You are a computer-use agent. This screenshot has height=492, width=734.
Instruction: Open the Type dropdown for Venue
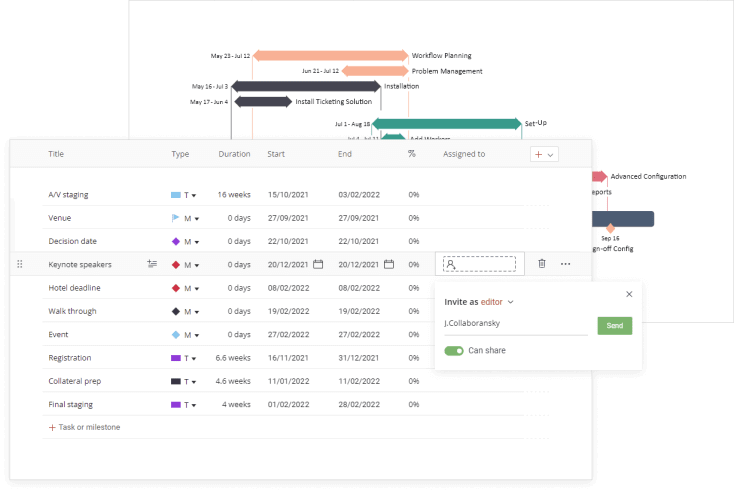(x=196, y=218)
